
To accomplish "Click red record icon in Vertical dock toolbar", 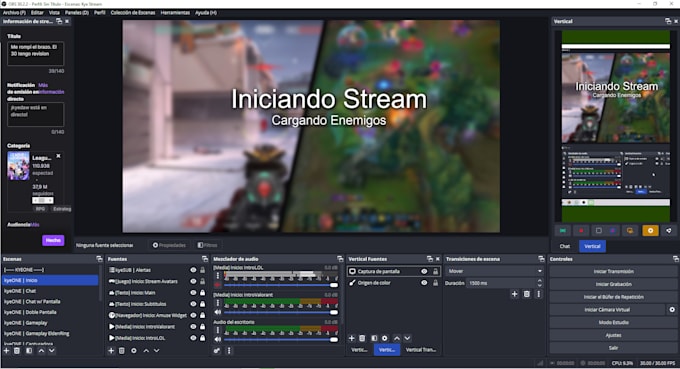I will pos(581,231).
